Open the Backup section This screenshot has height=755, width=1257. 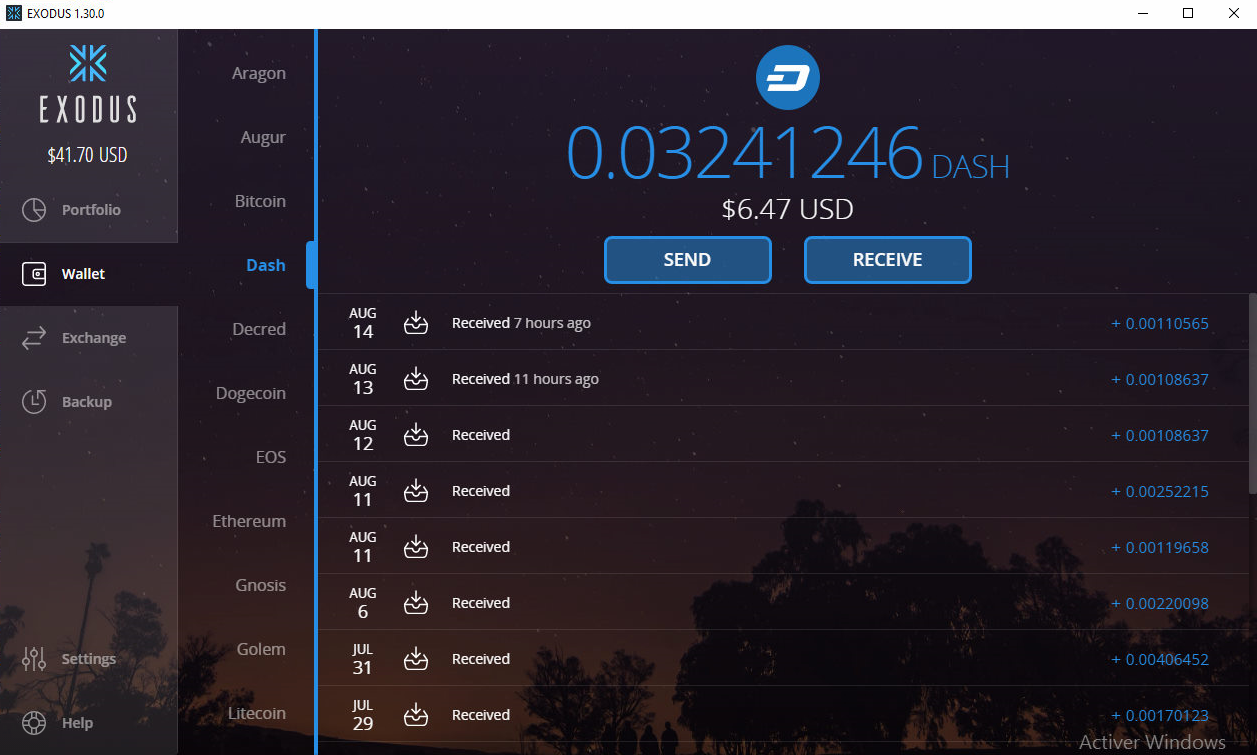(x=89, y=402)
